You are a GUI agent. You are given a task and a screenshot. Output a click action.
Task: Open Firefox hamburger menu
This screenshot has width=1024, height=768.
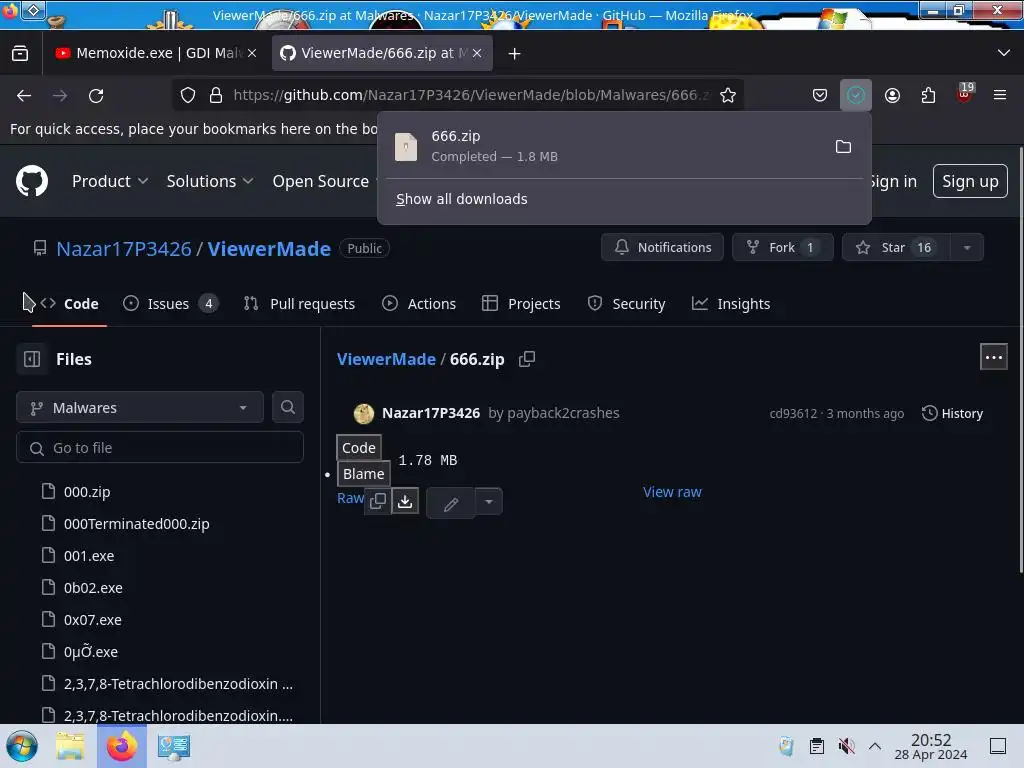(1000, 95)
